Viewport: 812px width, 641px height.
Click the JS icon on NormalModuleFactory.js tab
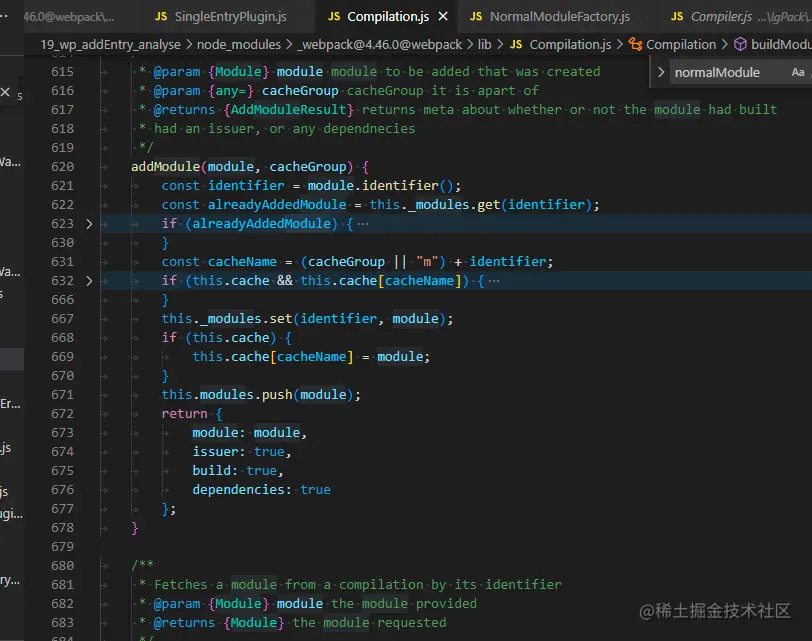coord(476,17)
